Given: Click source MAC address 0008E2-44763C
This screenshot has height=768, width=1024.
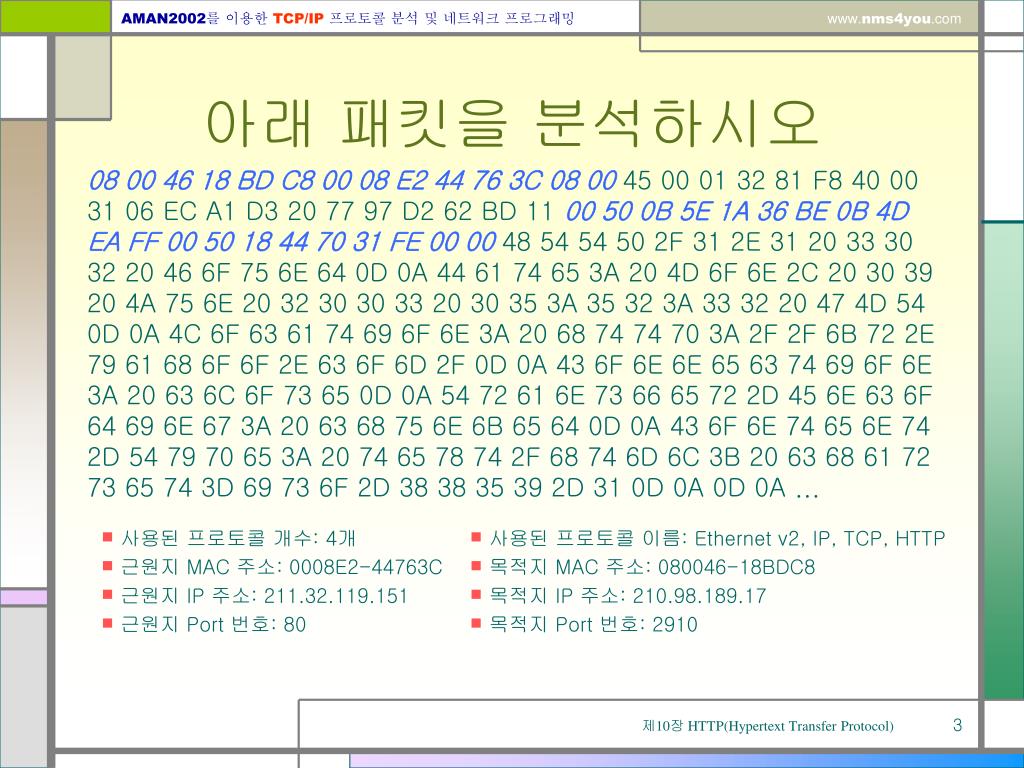Looking at the screenshot, I should pos(366,567).
